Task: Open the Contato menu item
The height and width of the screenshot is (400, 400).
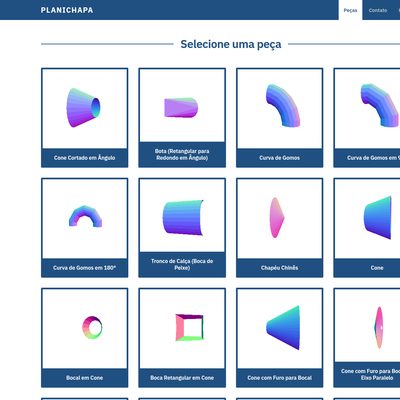Action: tap(378, 10)
